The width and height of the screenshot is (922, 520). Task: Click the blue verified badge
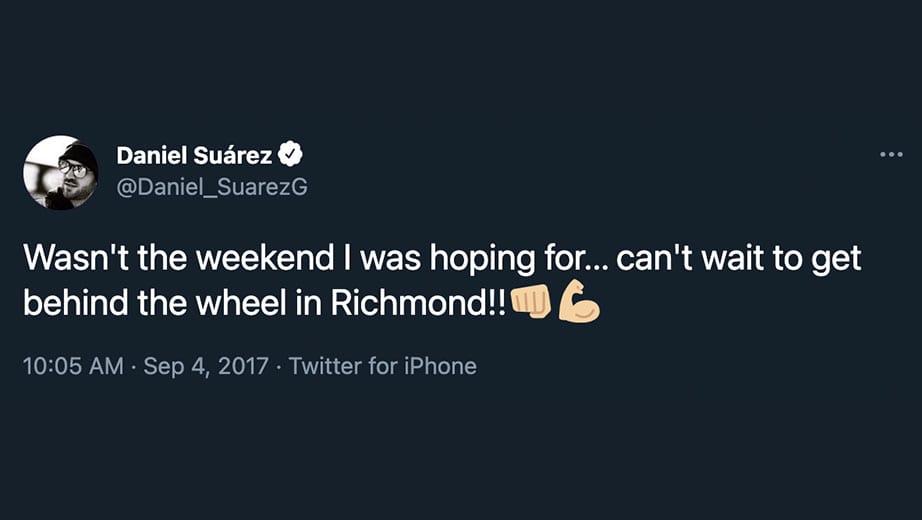[290, 155]
